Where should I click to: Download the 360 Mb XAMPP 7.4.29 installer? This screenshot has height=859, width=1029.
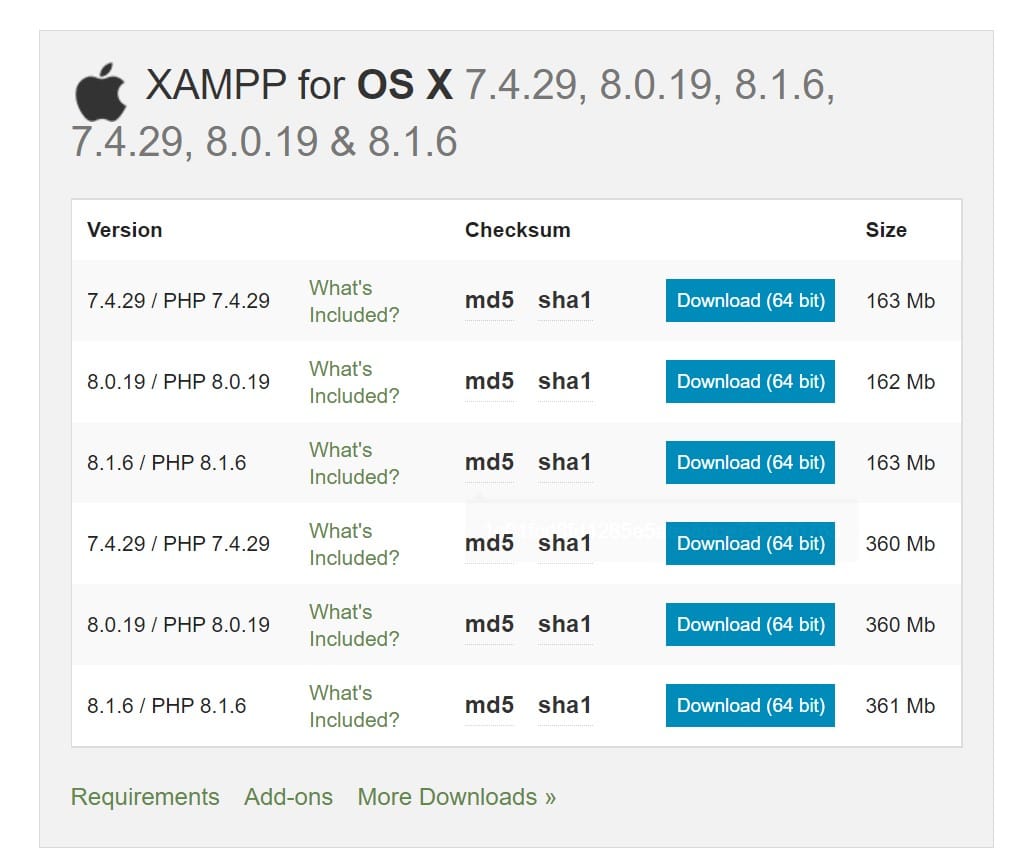750,544
